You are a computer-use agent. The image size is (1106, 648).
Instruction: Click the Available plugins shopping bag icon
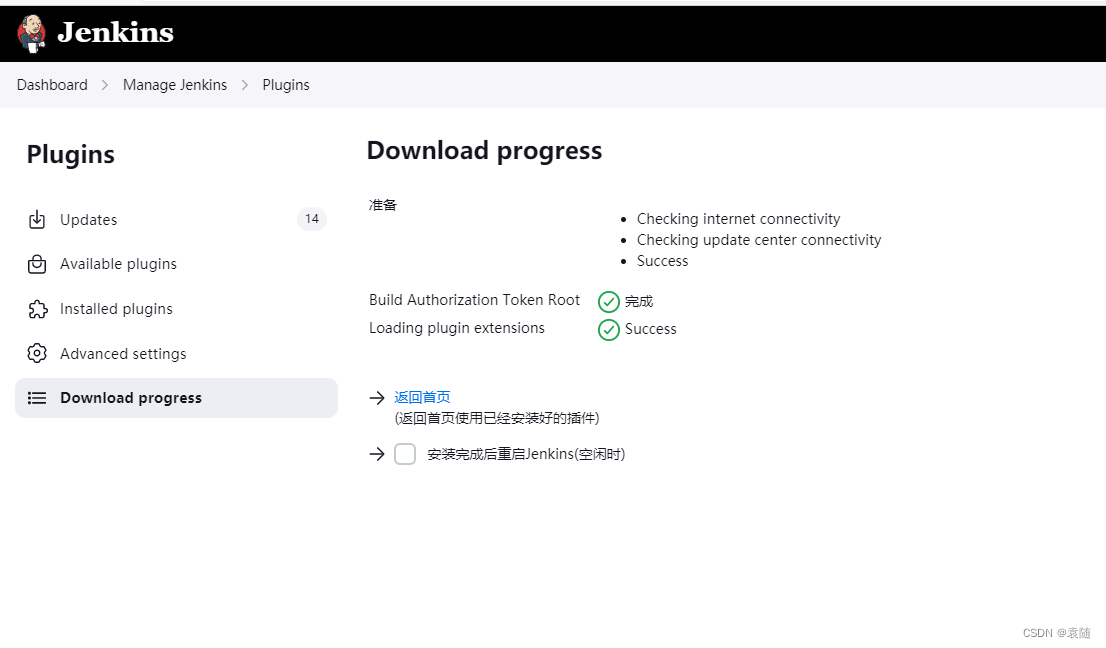click(37, 264)
